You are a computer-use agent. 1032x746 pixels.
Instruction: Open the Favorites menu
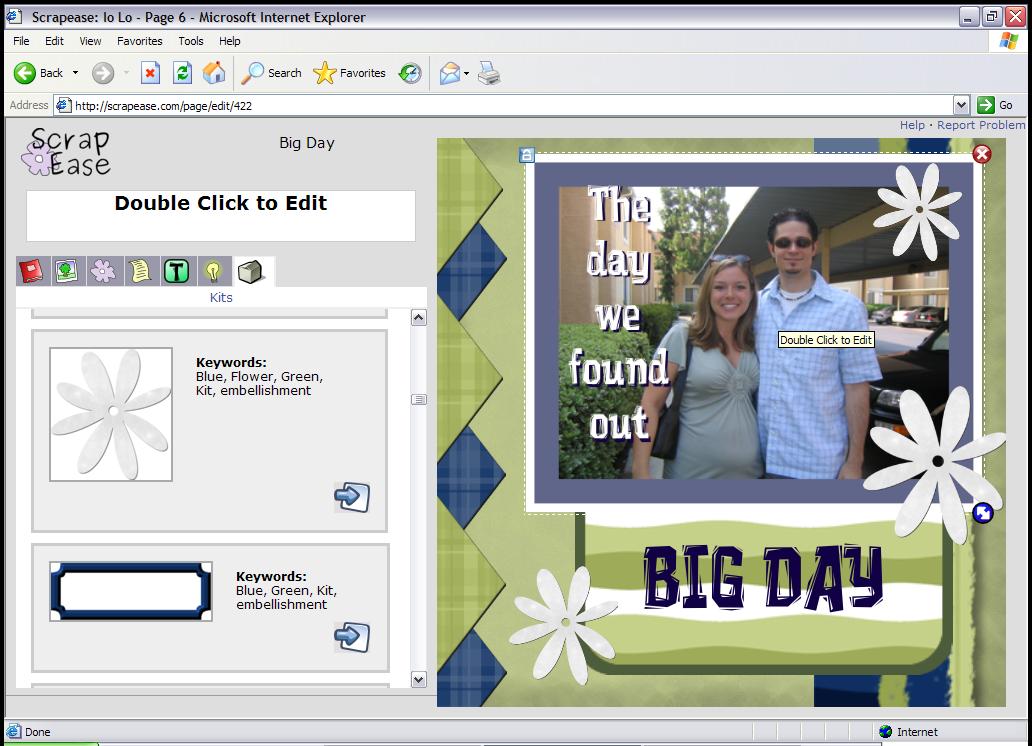140,41
